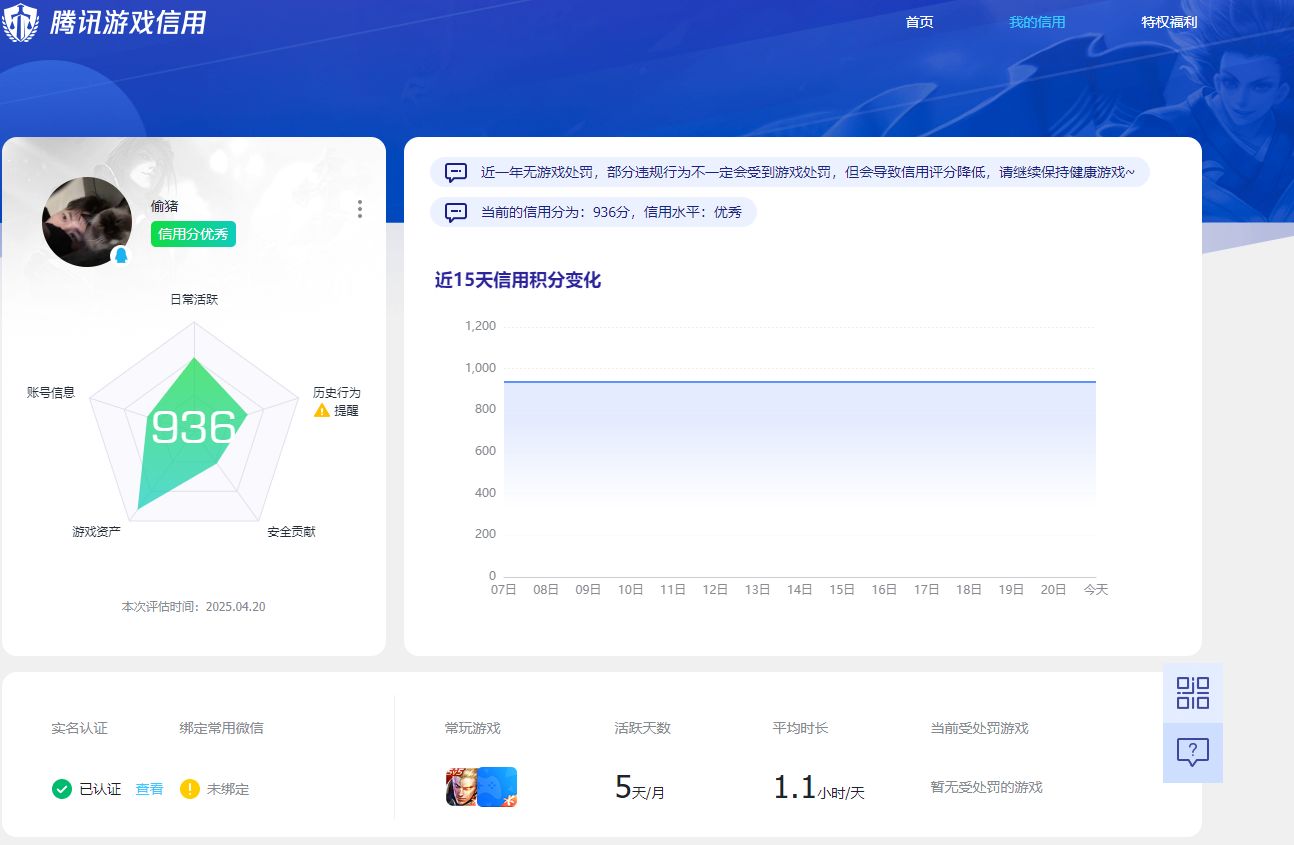Click the 5天/月 active days value

point(640,788)
